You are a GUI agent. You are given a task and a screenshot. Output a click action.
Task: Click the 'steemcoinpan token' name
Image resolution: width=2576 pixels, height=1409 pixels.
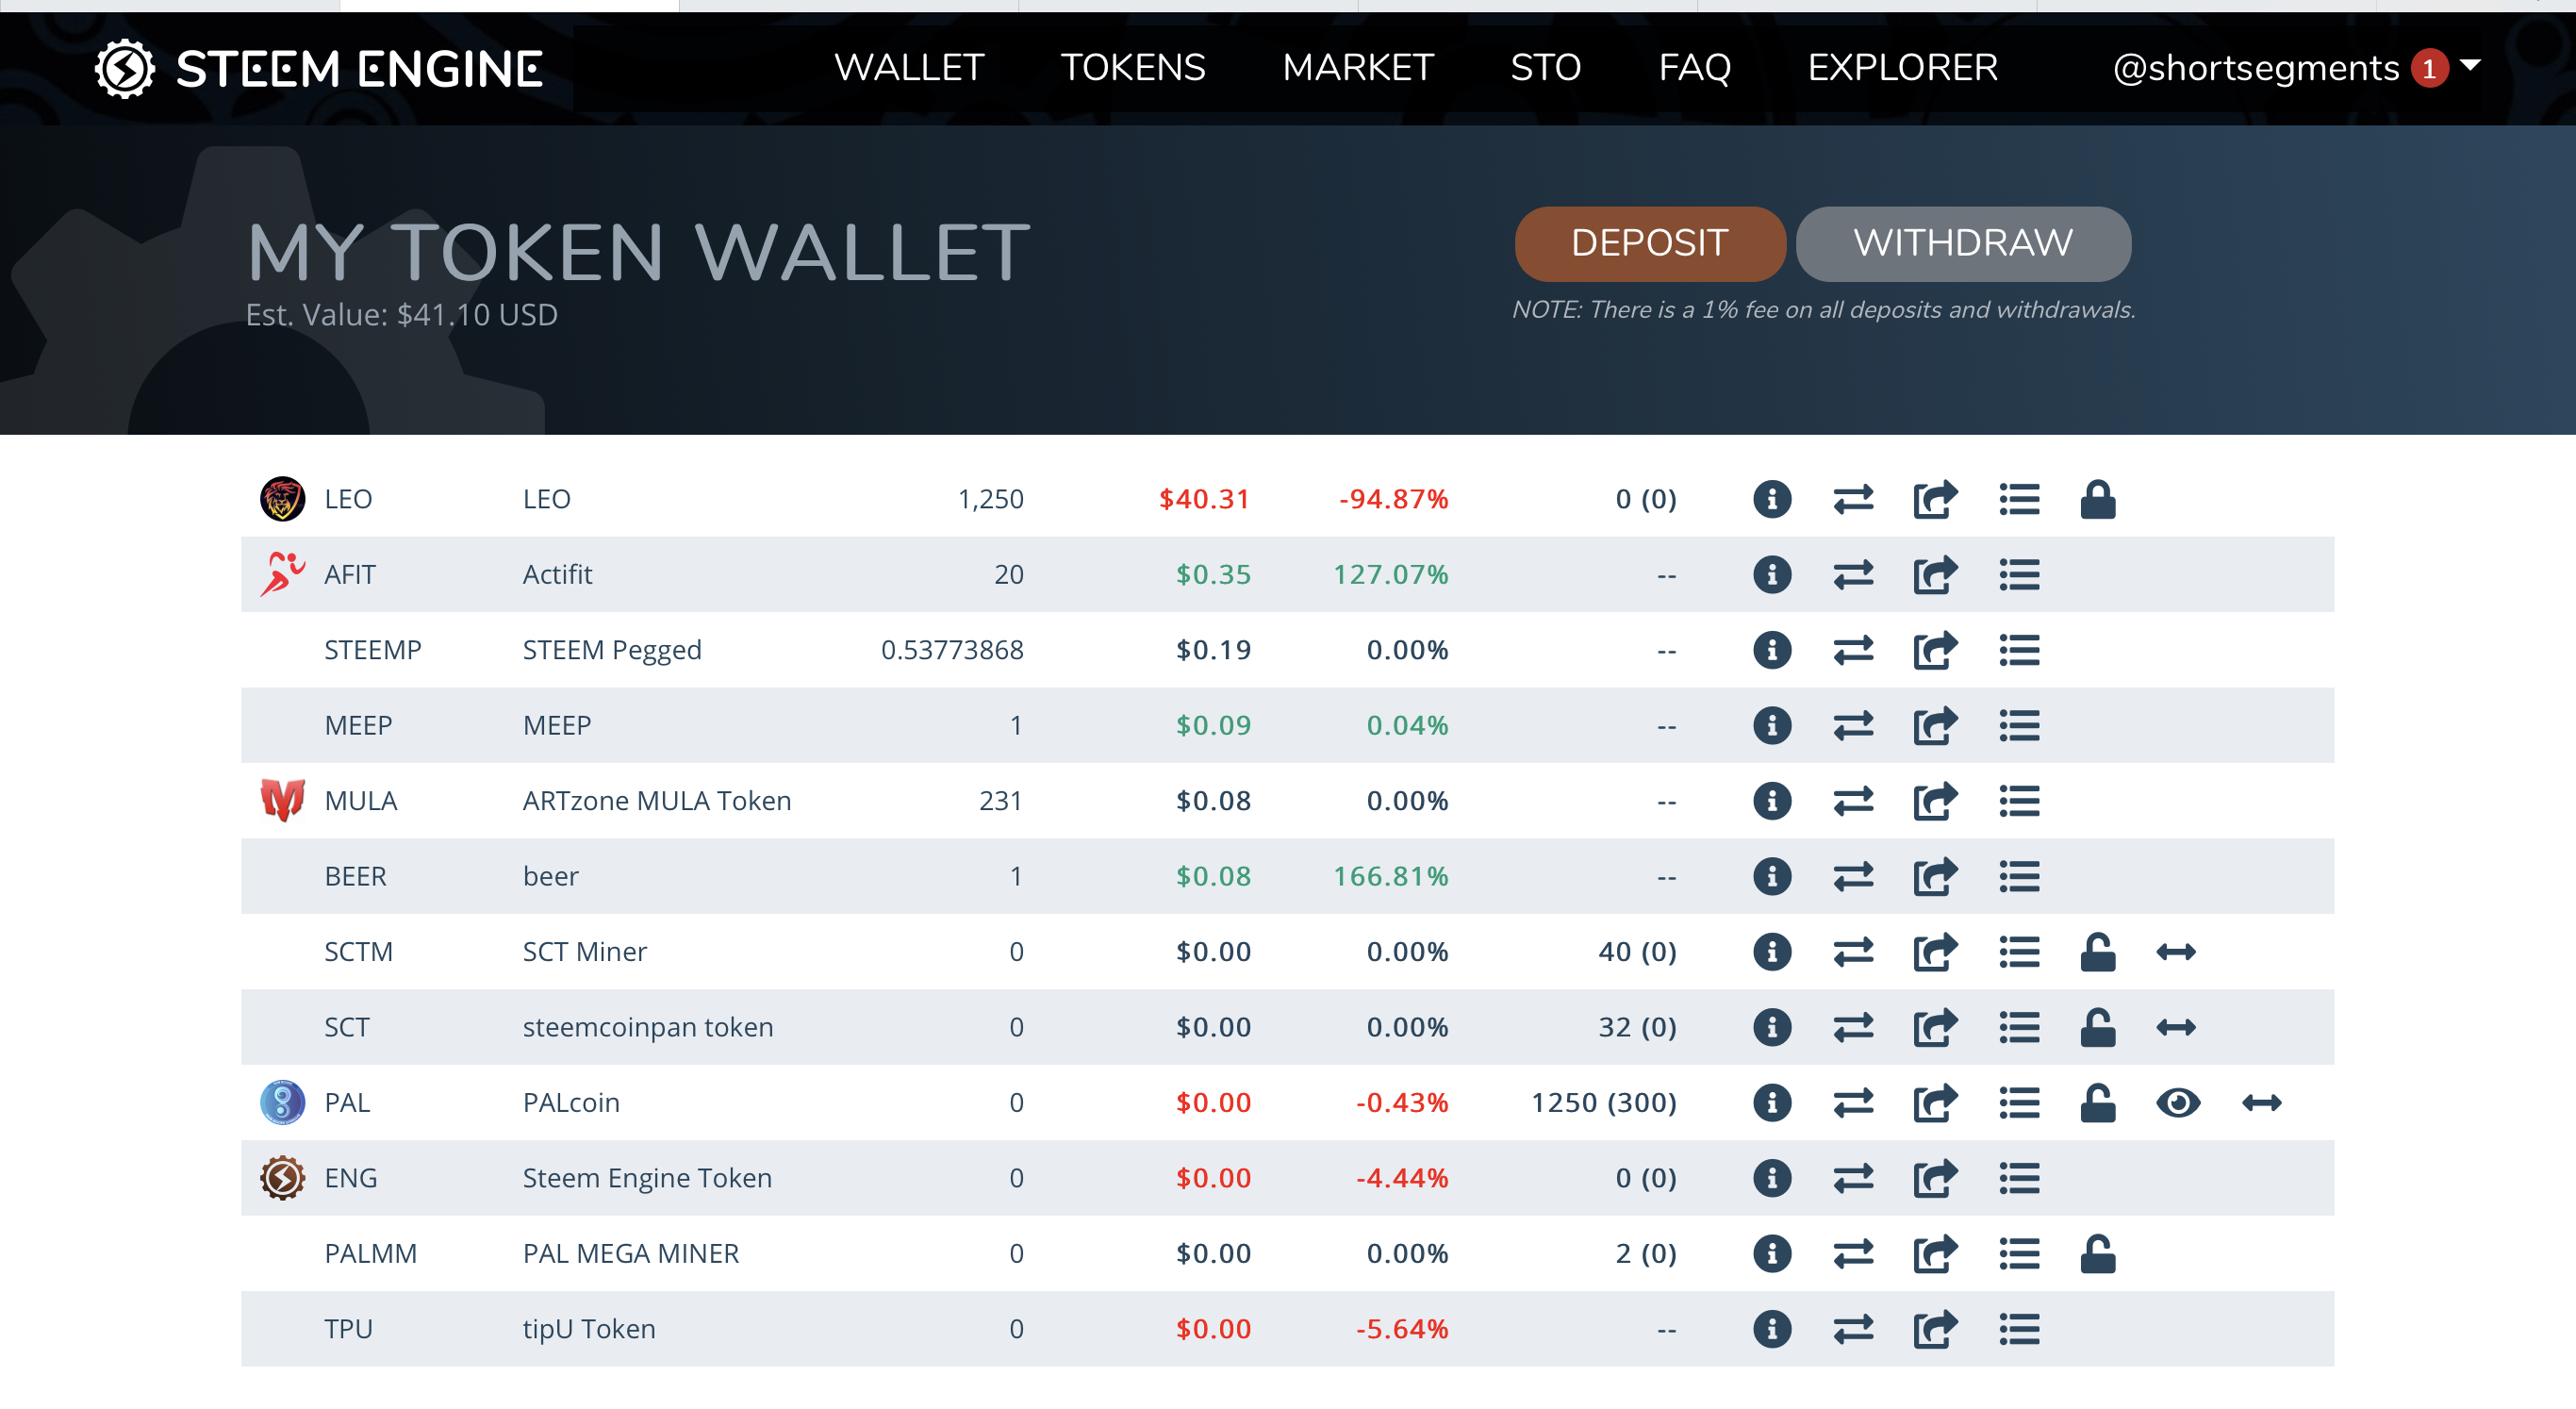click(x=648, y=1027)
